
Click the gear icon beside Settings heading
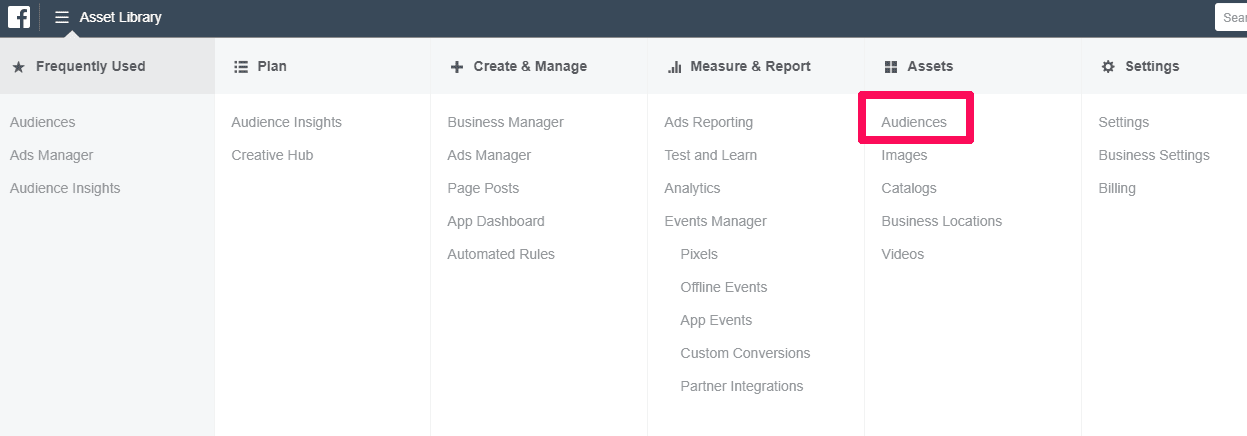(x=1108, y=67)
